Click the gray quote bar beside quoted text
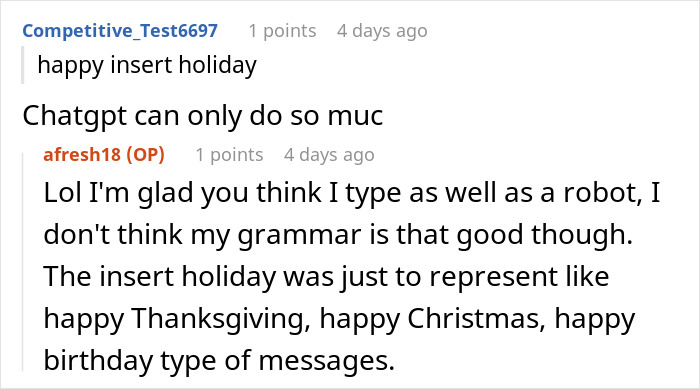Image resolution: width=700 pixels, height=389 pixels. pos(22,65)
